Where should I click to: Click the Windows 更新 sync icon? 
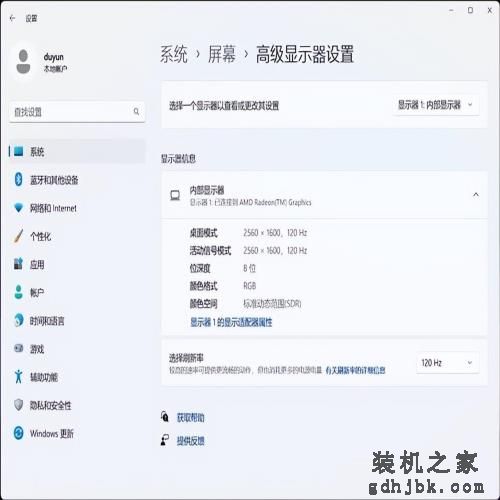[19, 433]
